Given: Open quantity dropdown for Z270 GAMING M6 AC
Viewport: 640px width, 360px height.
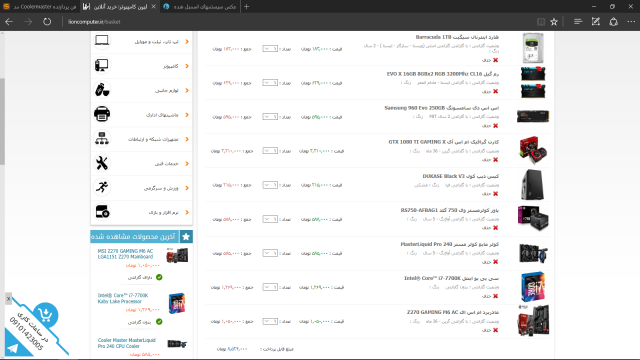Looking at the screenshot, I should (270, 321).
